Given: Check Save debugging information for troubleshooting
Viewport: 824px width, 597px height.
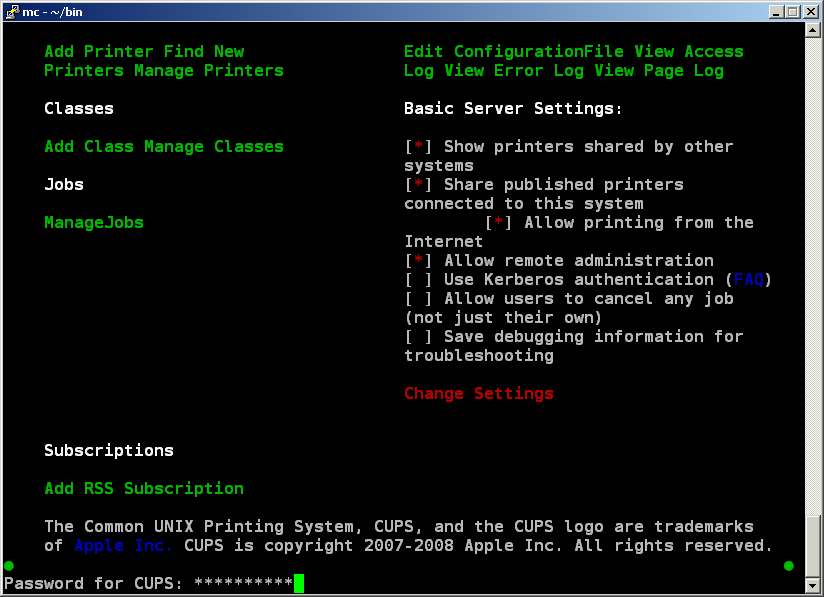Looking at the screenshot, I should [x=418, y=337].
